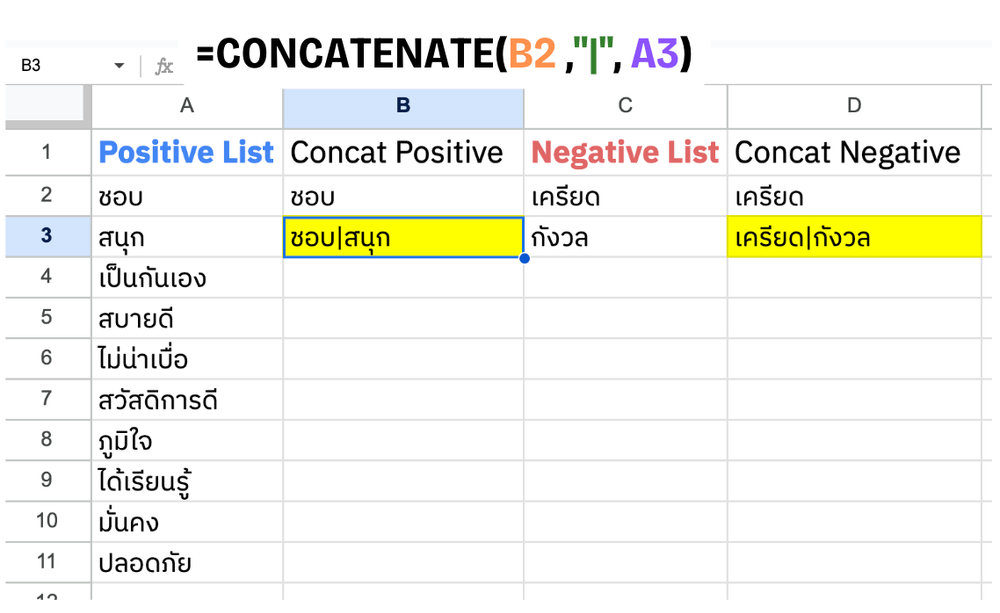The width and height of the screenshot is (1000, 613).
Task: Click cell containing เป็นกันเอง
Action: (x=186, y=279)
